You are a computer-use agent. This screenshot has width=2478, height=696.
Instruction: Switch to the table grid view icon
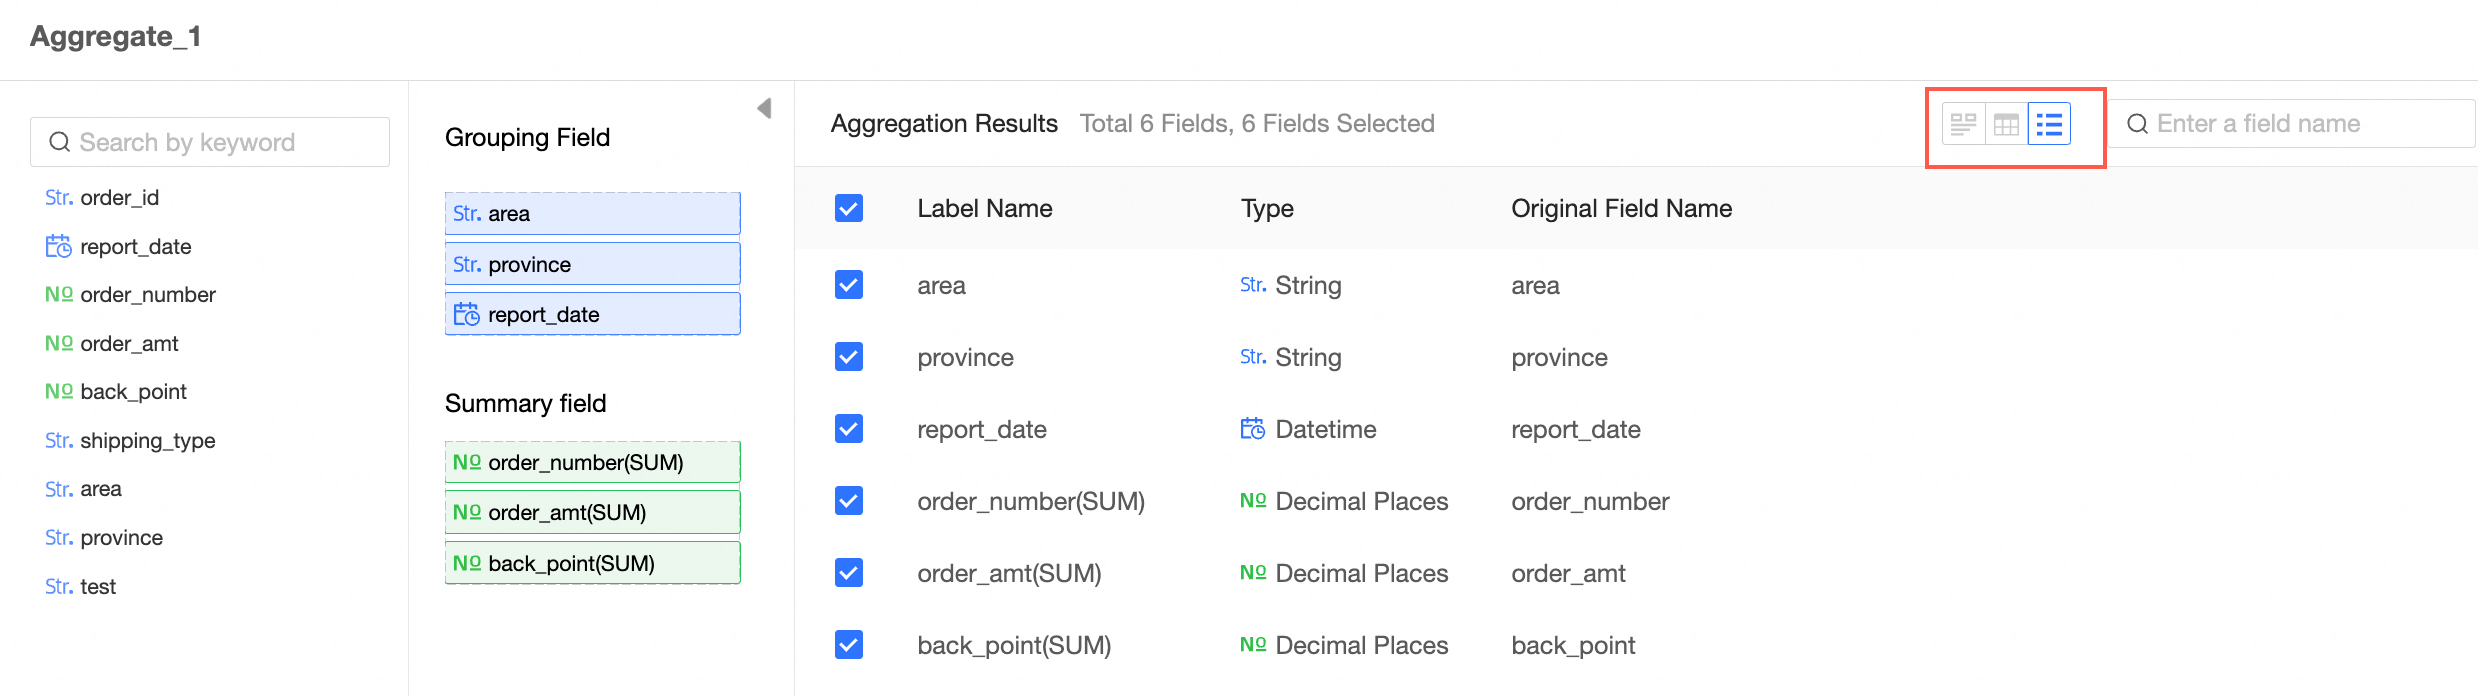point(2006,124)
